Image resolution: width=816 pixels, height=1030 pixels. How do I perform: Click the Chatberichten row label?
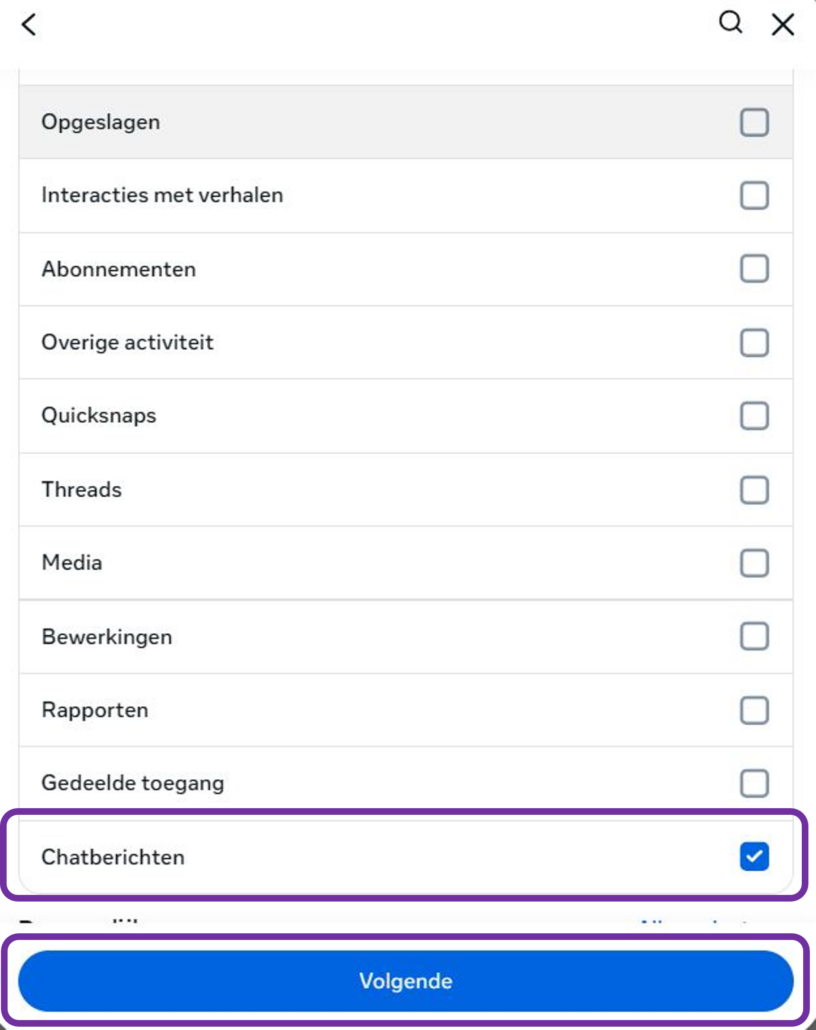click(x=112, y=857)
